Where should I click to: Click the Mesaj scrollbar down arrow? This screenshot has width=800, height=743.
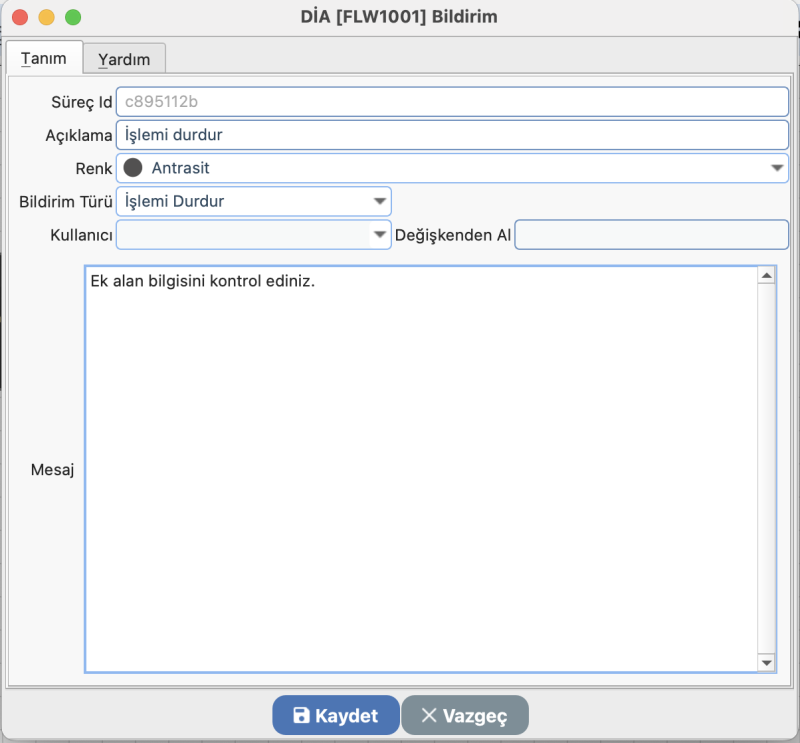point(766,662)
